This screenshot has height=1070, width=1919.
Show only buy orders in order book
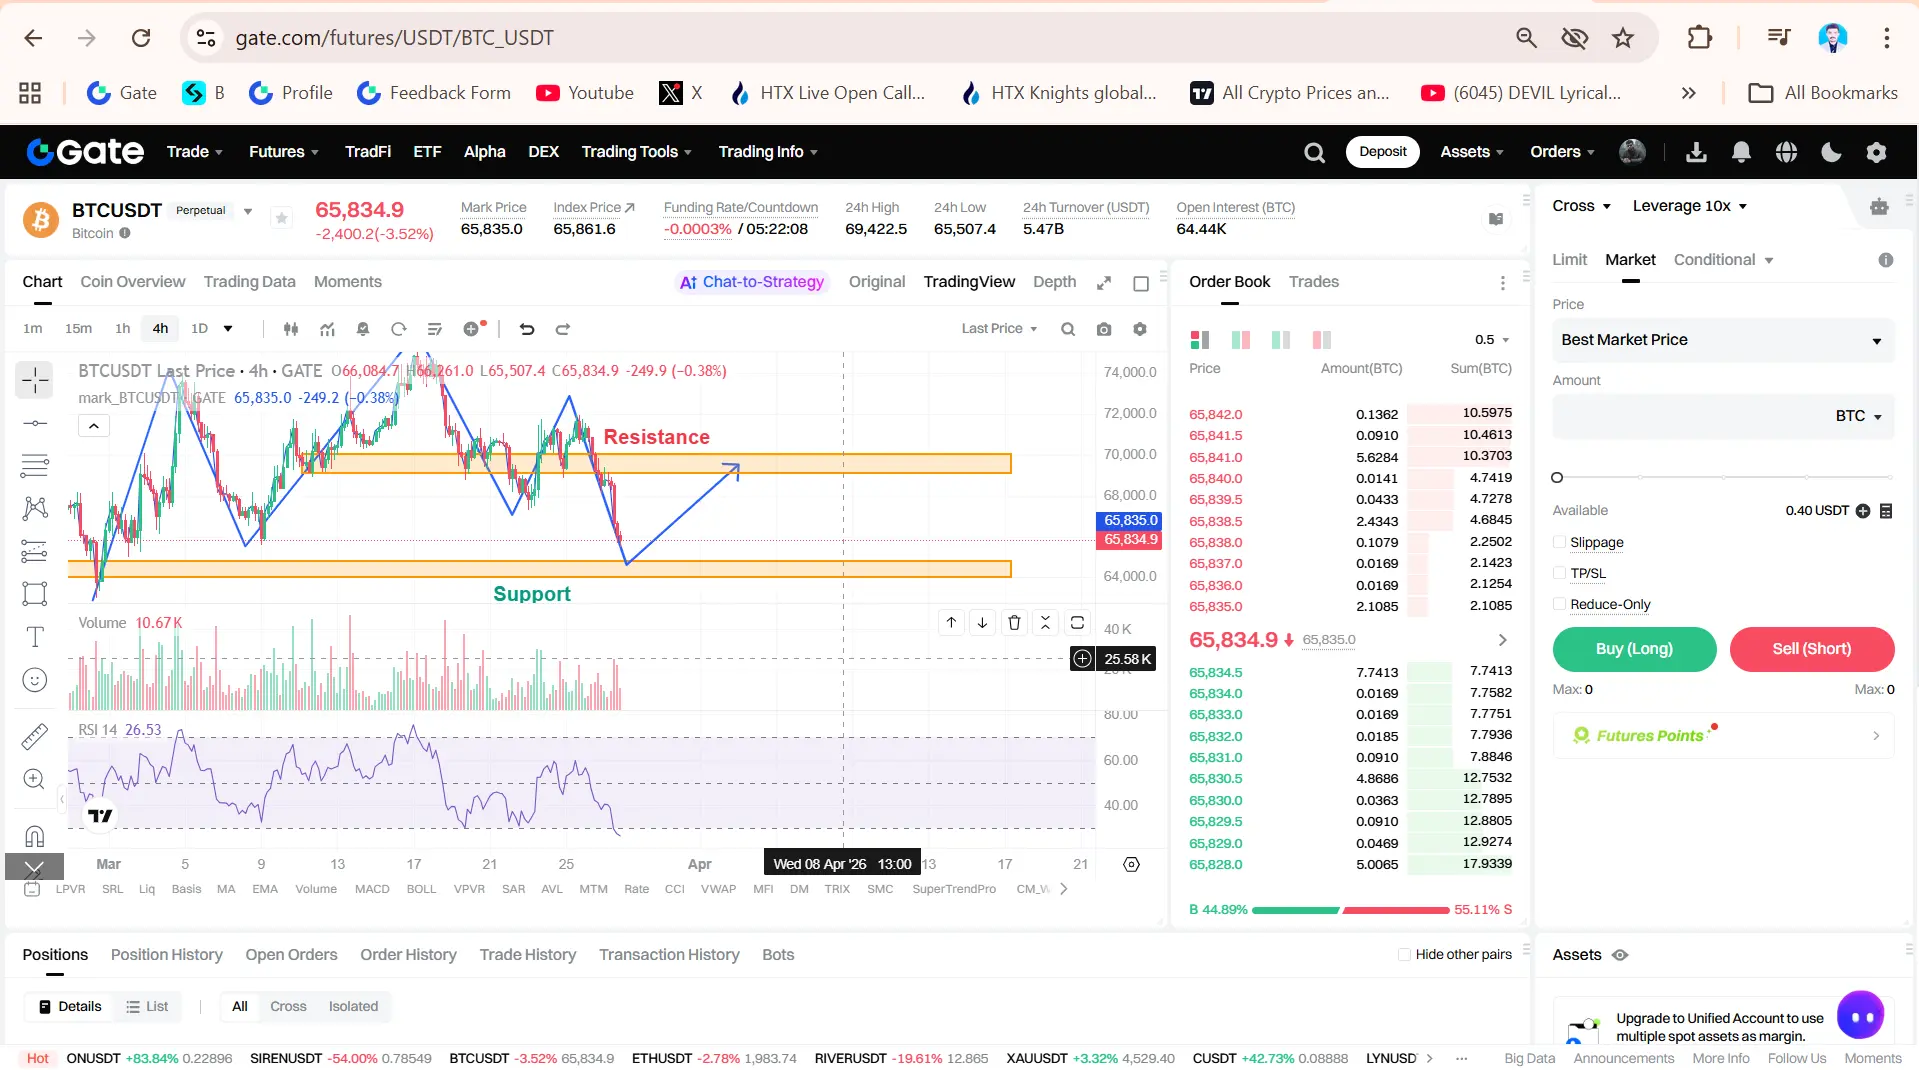tap(1281, 340)
